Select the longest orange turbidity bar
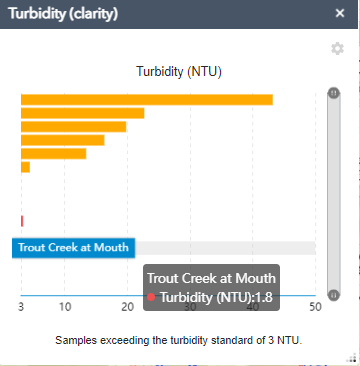Image resolution: width=360 pixels, height=366 pixels. [147, 100]
